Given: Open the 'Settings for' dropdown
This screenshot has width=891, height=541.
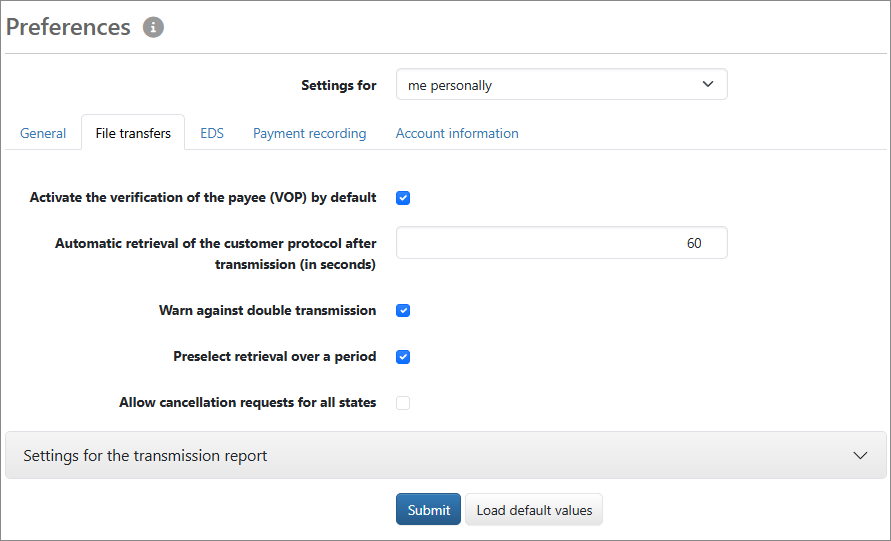Looking at the screenshot, I should (x=561, y=85).
